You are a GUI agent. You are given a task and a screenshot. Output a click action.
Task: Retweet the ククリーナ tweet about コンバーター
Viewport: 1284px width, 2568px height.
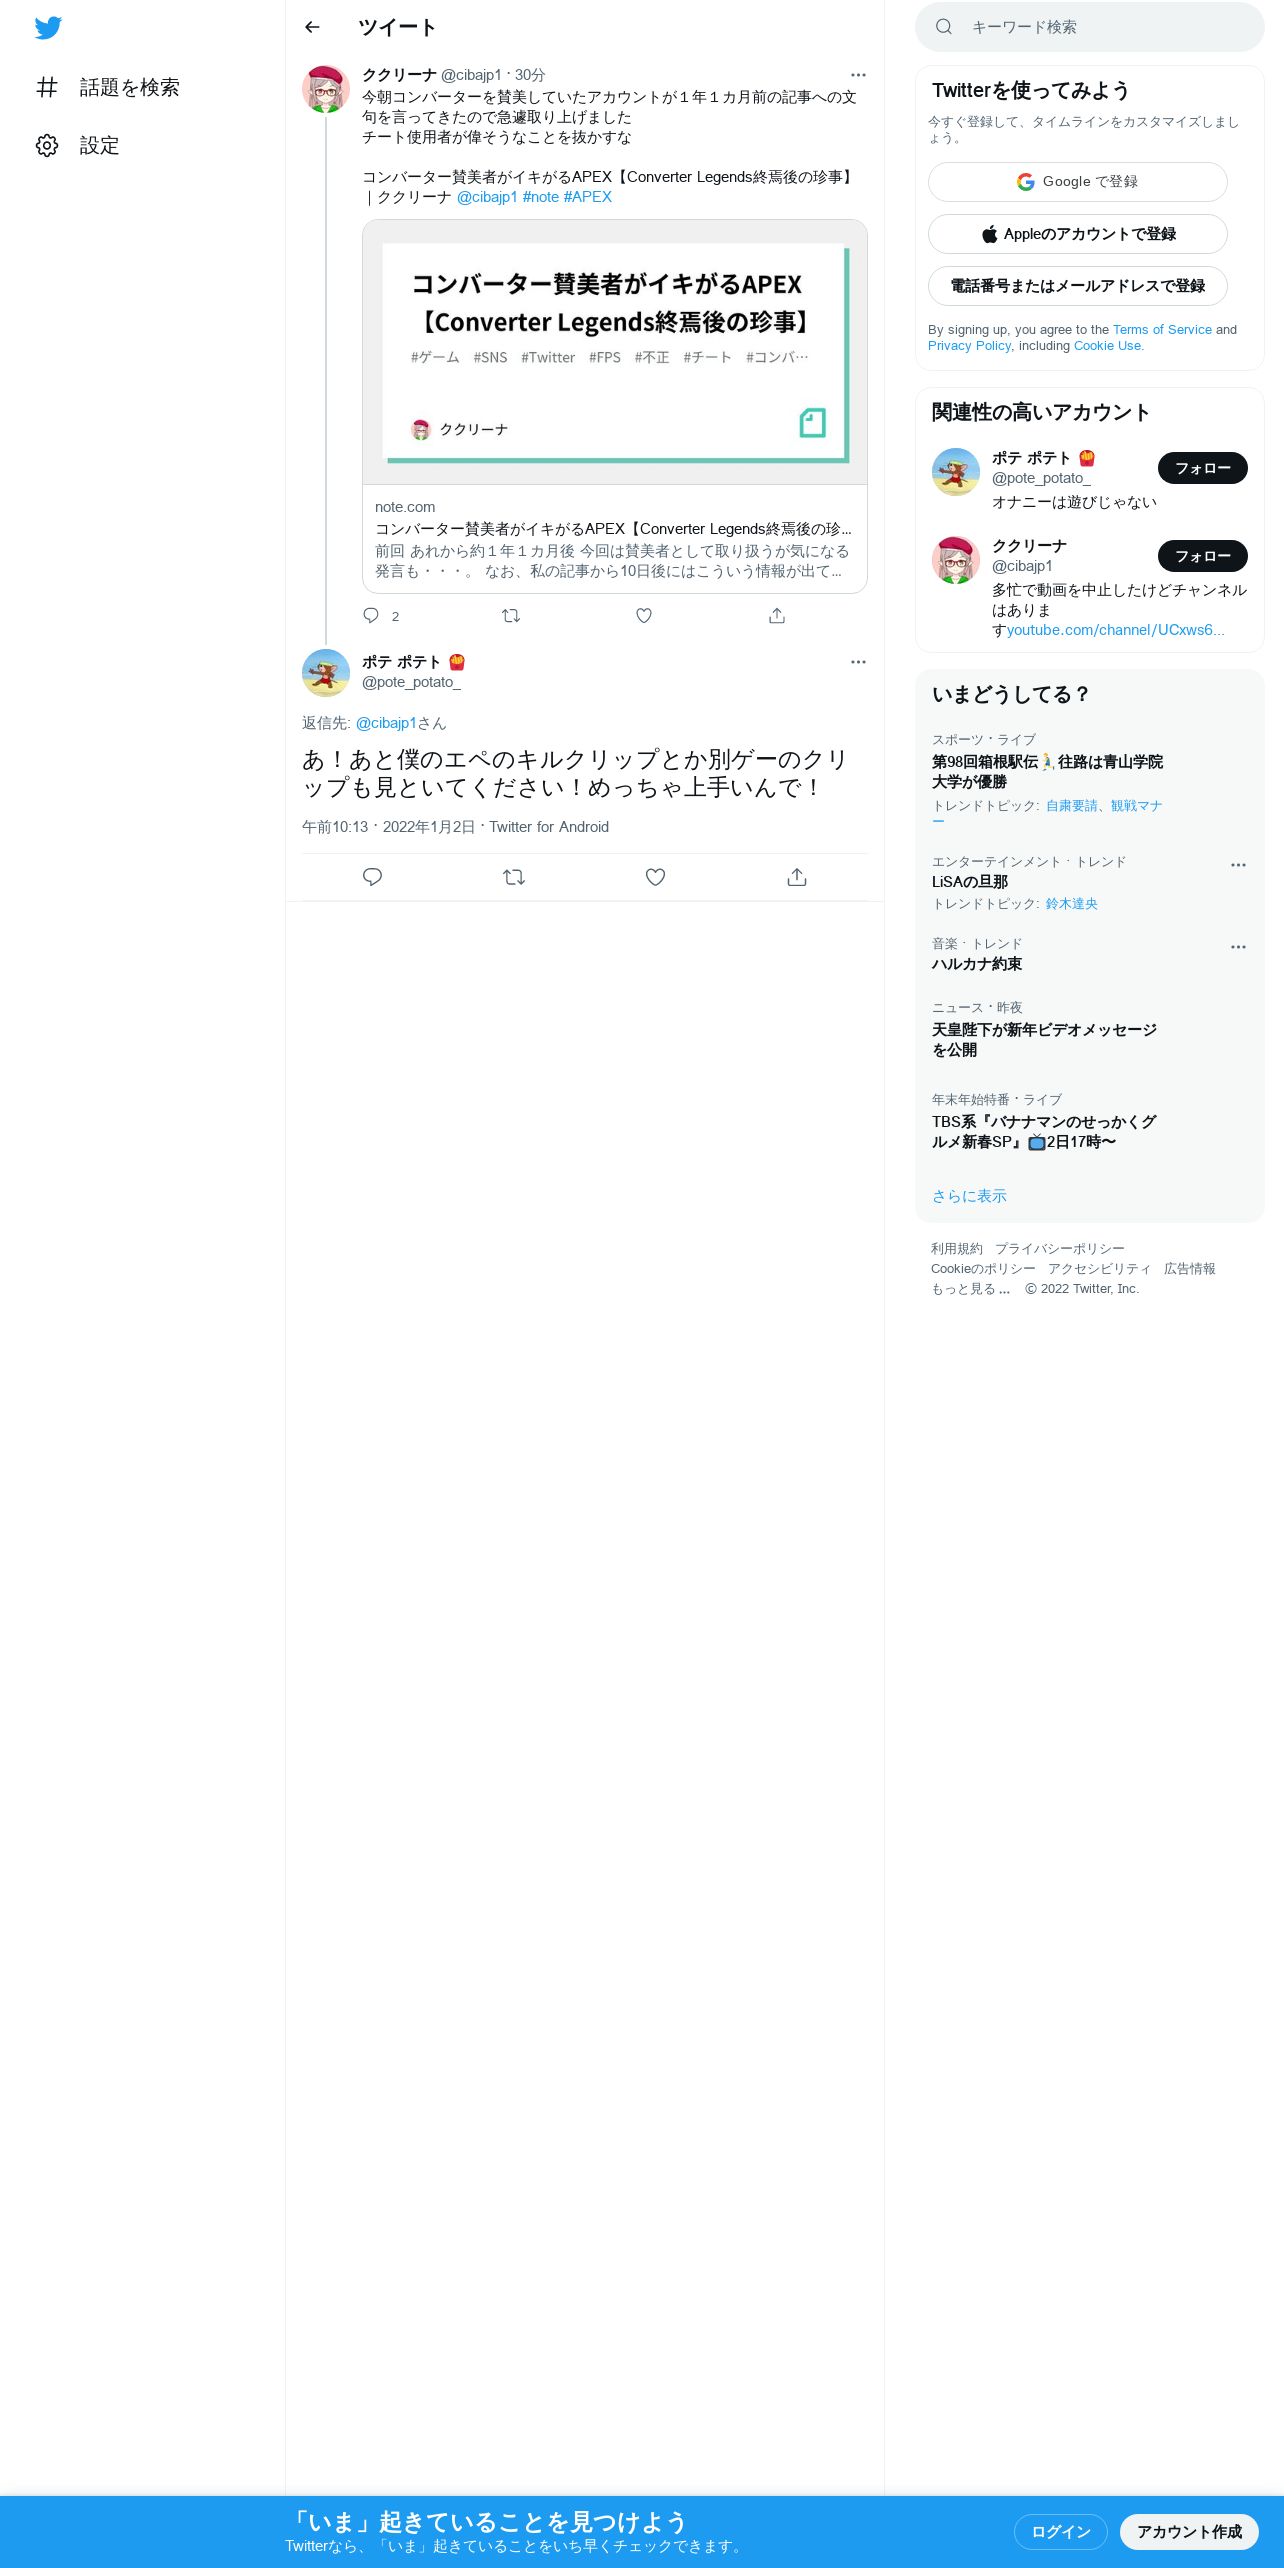[x=511, y=616]
